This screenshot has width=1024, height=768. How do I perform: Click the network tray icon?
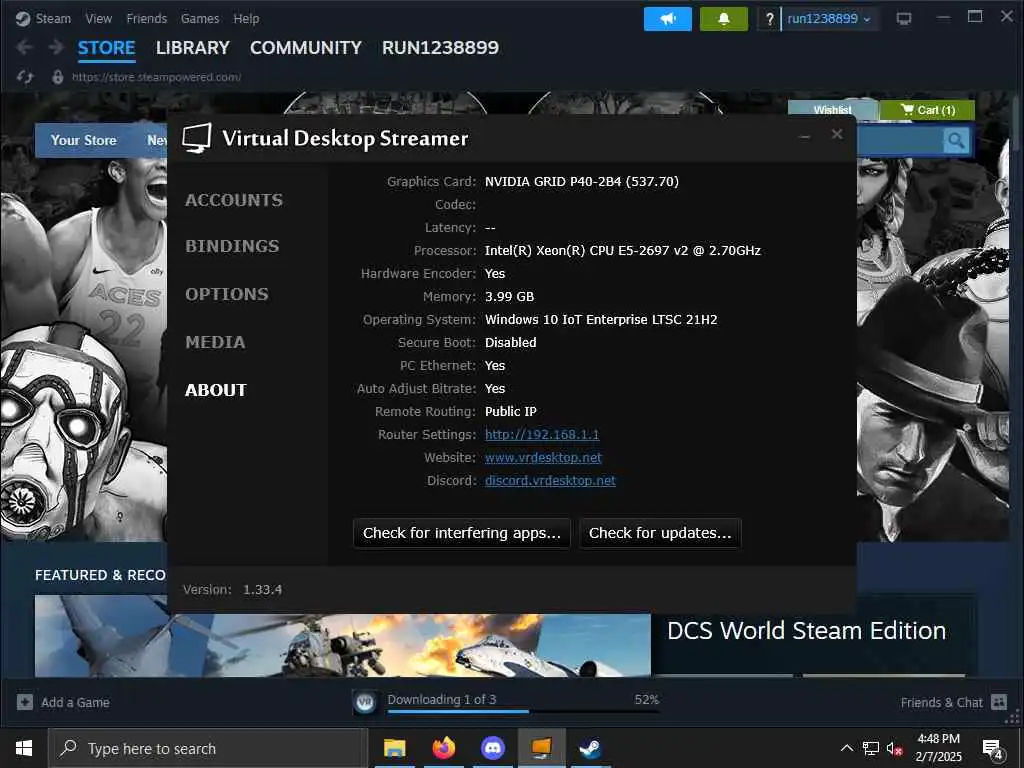[x=871, y=748]
